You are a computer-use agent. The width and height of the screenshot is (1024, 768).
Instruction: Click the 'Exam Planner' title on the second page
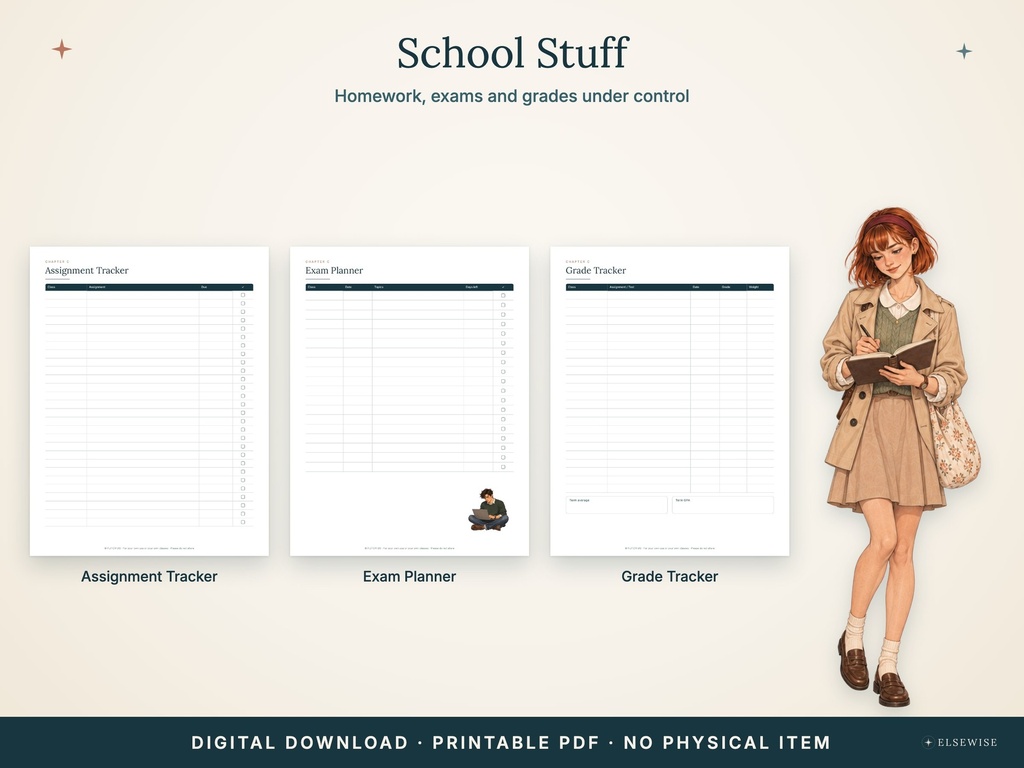coord(334,270)
